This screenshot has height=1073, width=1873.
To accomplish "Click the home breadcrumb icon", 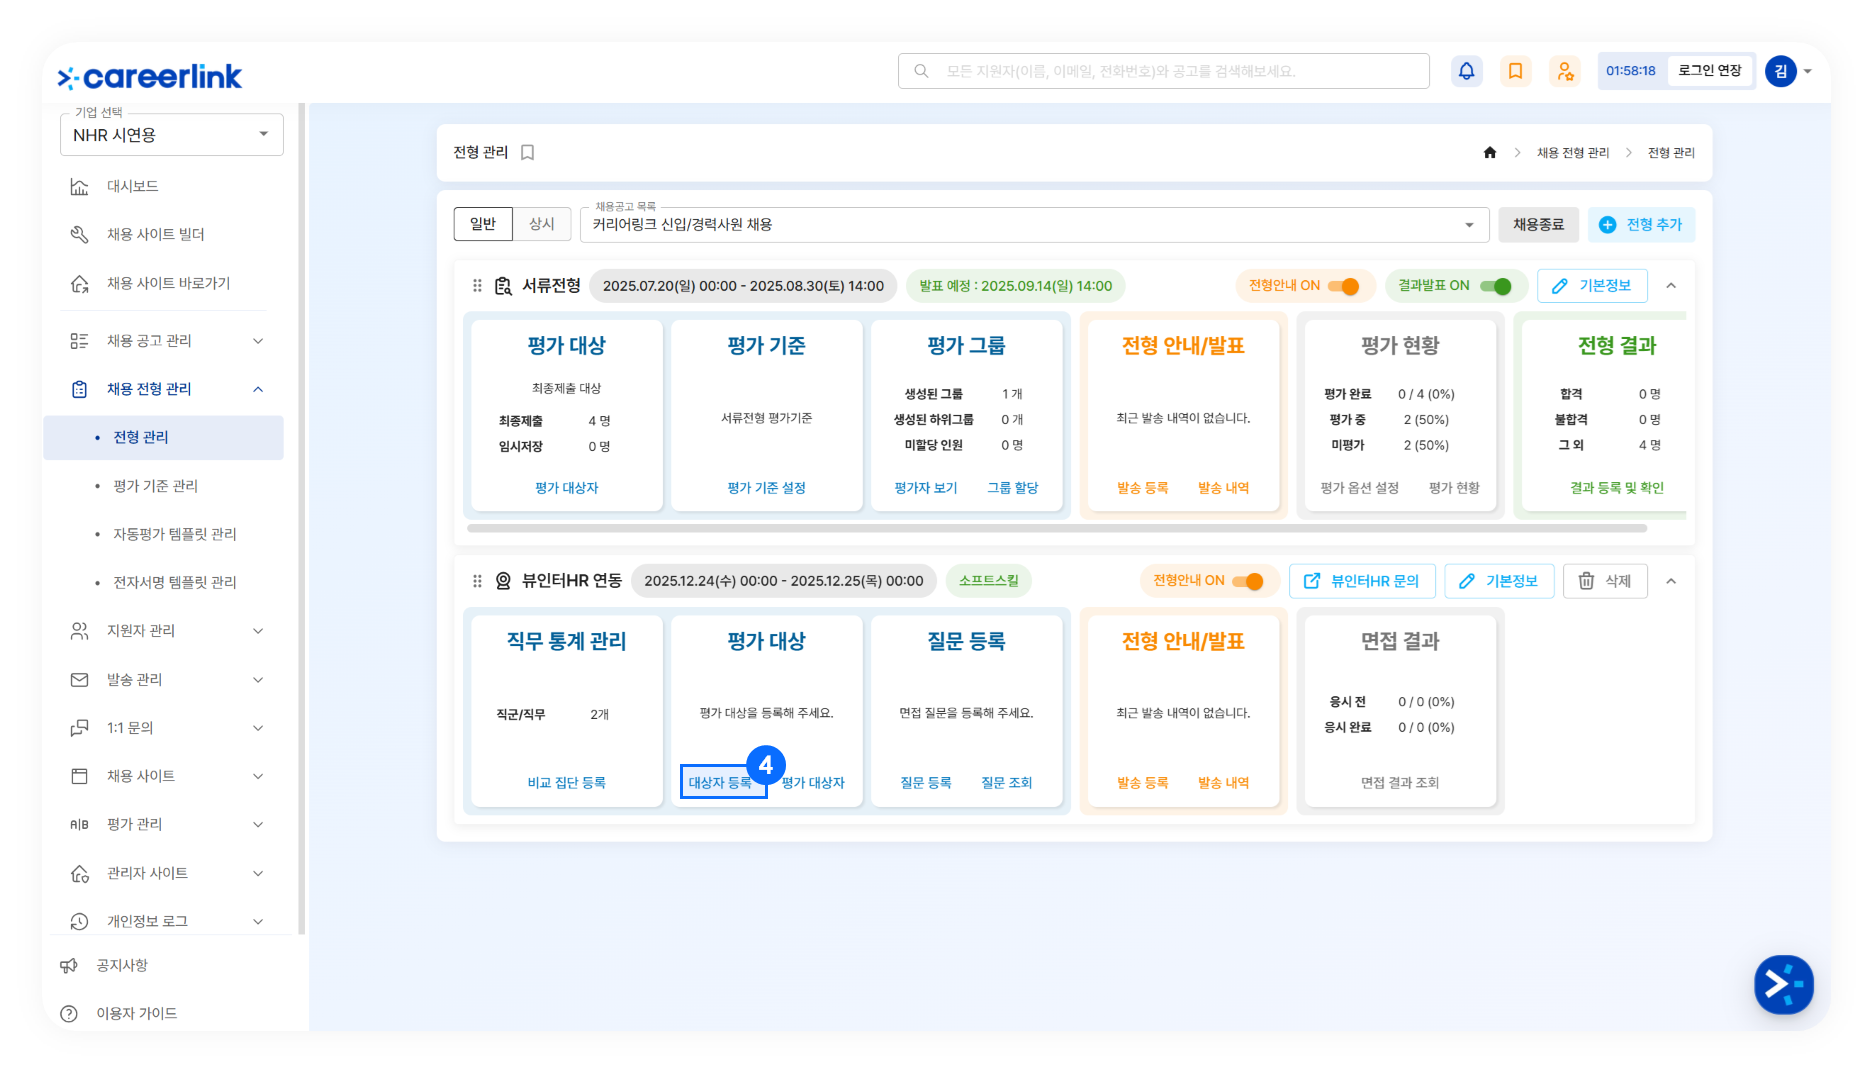I will pos(1489,153).
